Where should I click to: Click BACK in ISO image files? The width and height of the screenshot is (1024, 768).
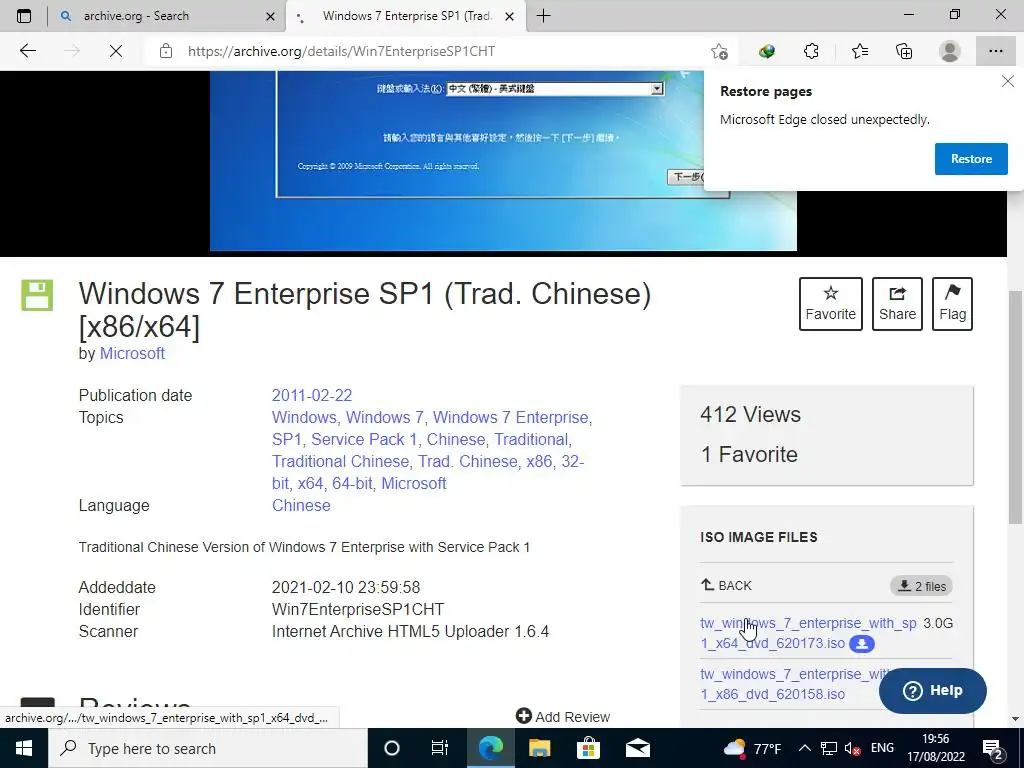click(726, 585)
